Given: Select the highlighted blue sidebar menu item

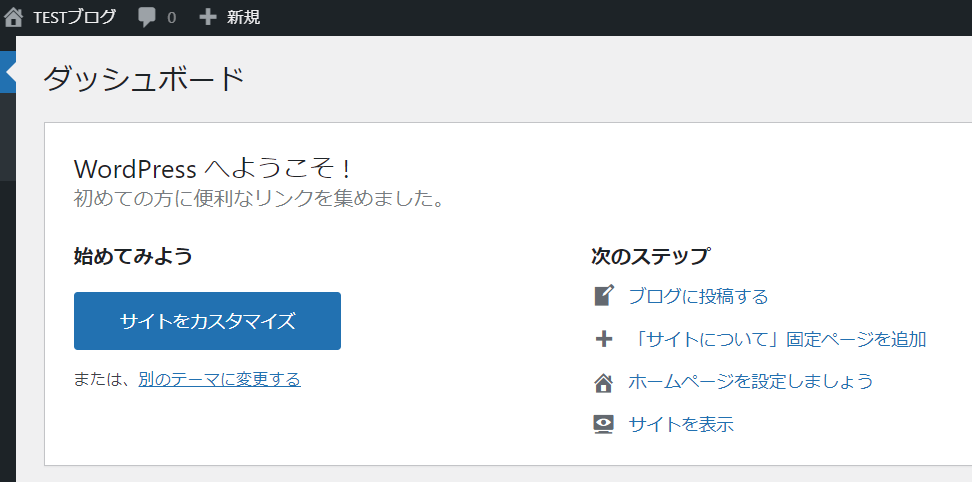Looking at the screenshot, I should pyautogui.click(x=7, y=72).
